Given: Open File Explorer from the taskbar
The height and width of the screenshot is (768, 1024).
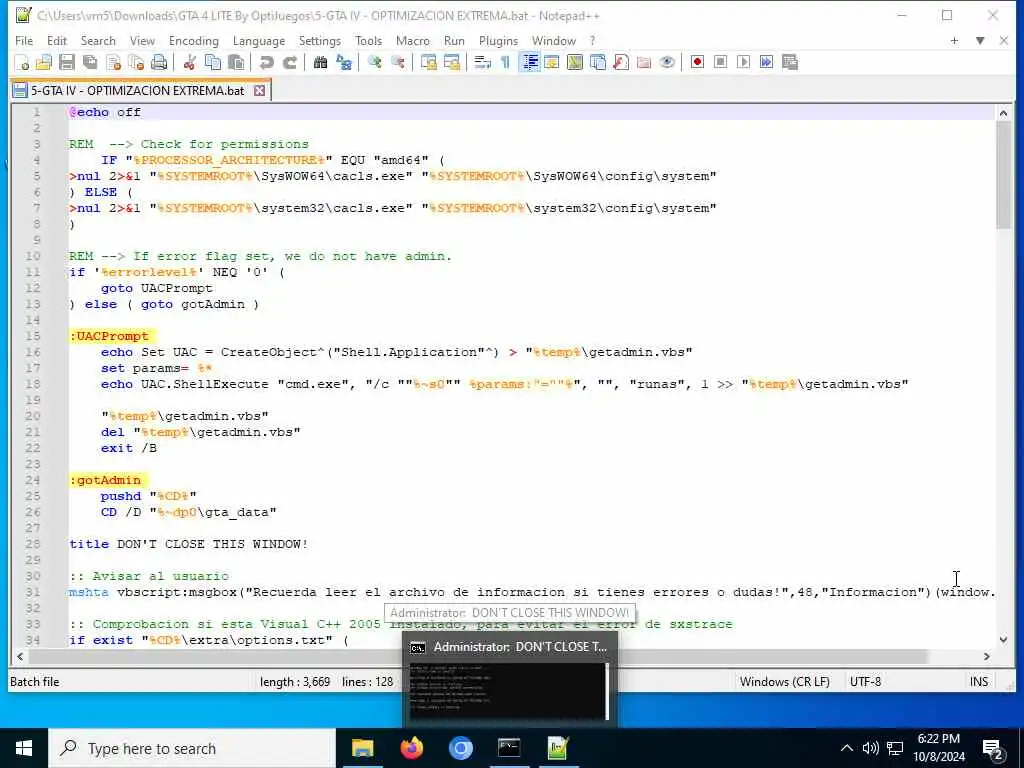Looking at the screenshot, I should coord(362,748).
